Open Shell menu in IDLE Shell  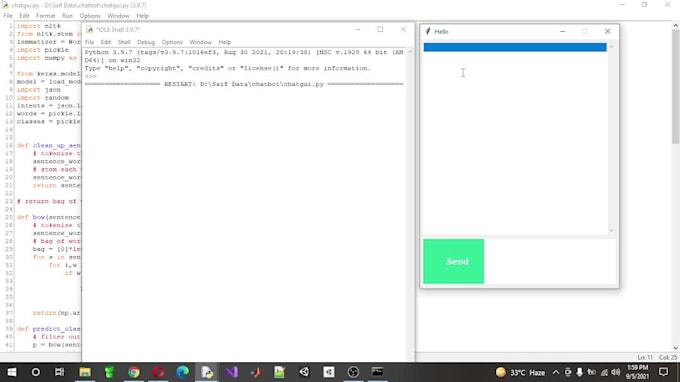coord(124,42)
